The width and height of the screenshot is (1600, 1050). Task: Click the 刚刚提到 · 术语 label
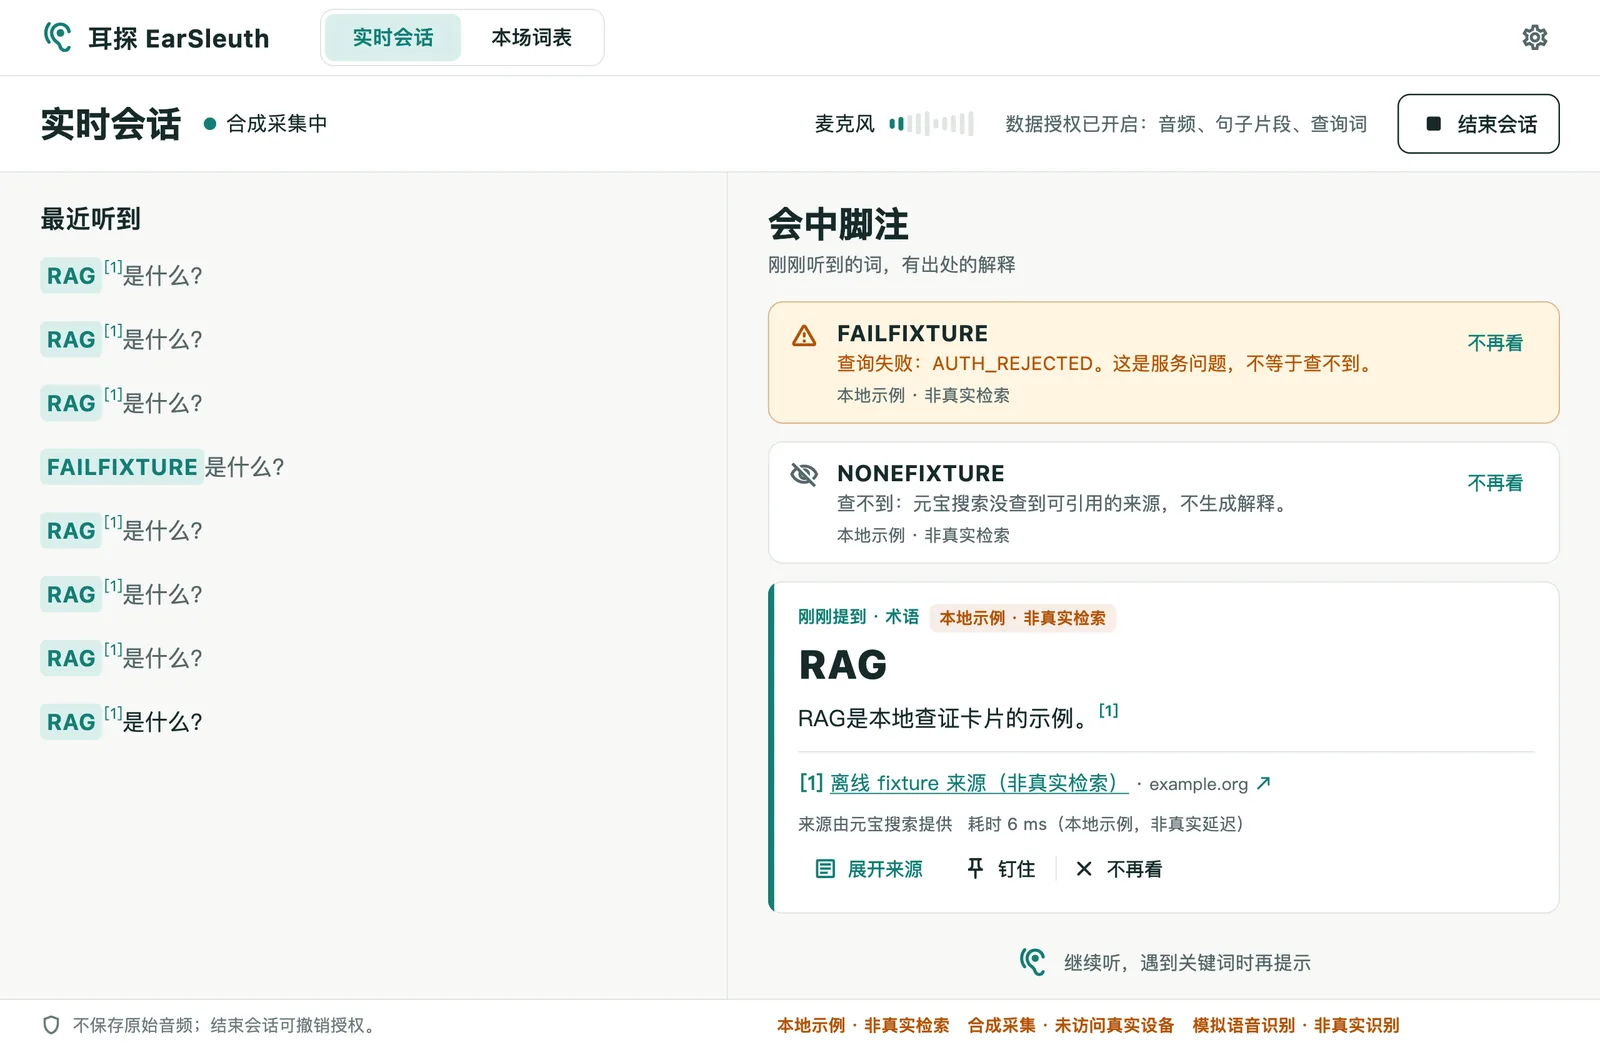(858, 617)
